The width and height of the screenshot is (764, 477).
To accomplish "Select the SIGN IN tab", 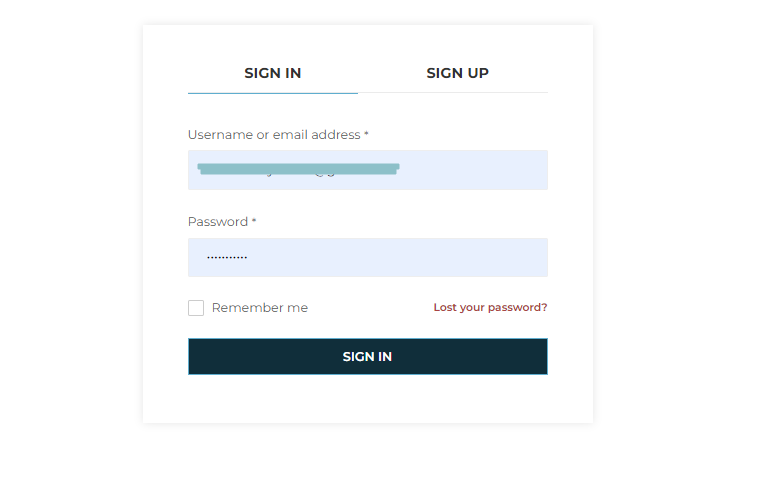I will [x=272, y=73].
